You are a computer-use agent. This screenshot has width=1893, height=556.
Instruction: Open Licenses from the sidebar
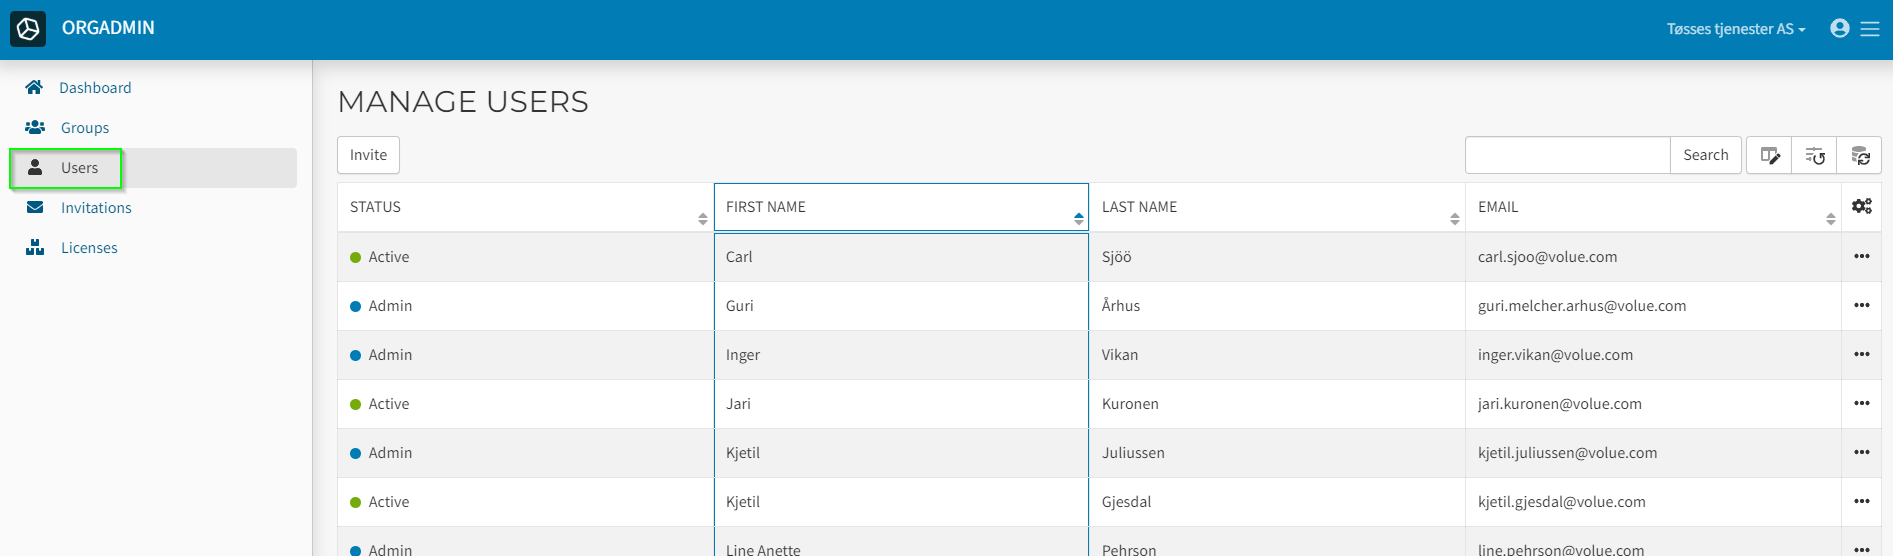89,248
